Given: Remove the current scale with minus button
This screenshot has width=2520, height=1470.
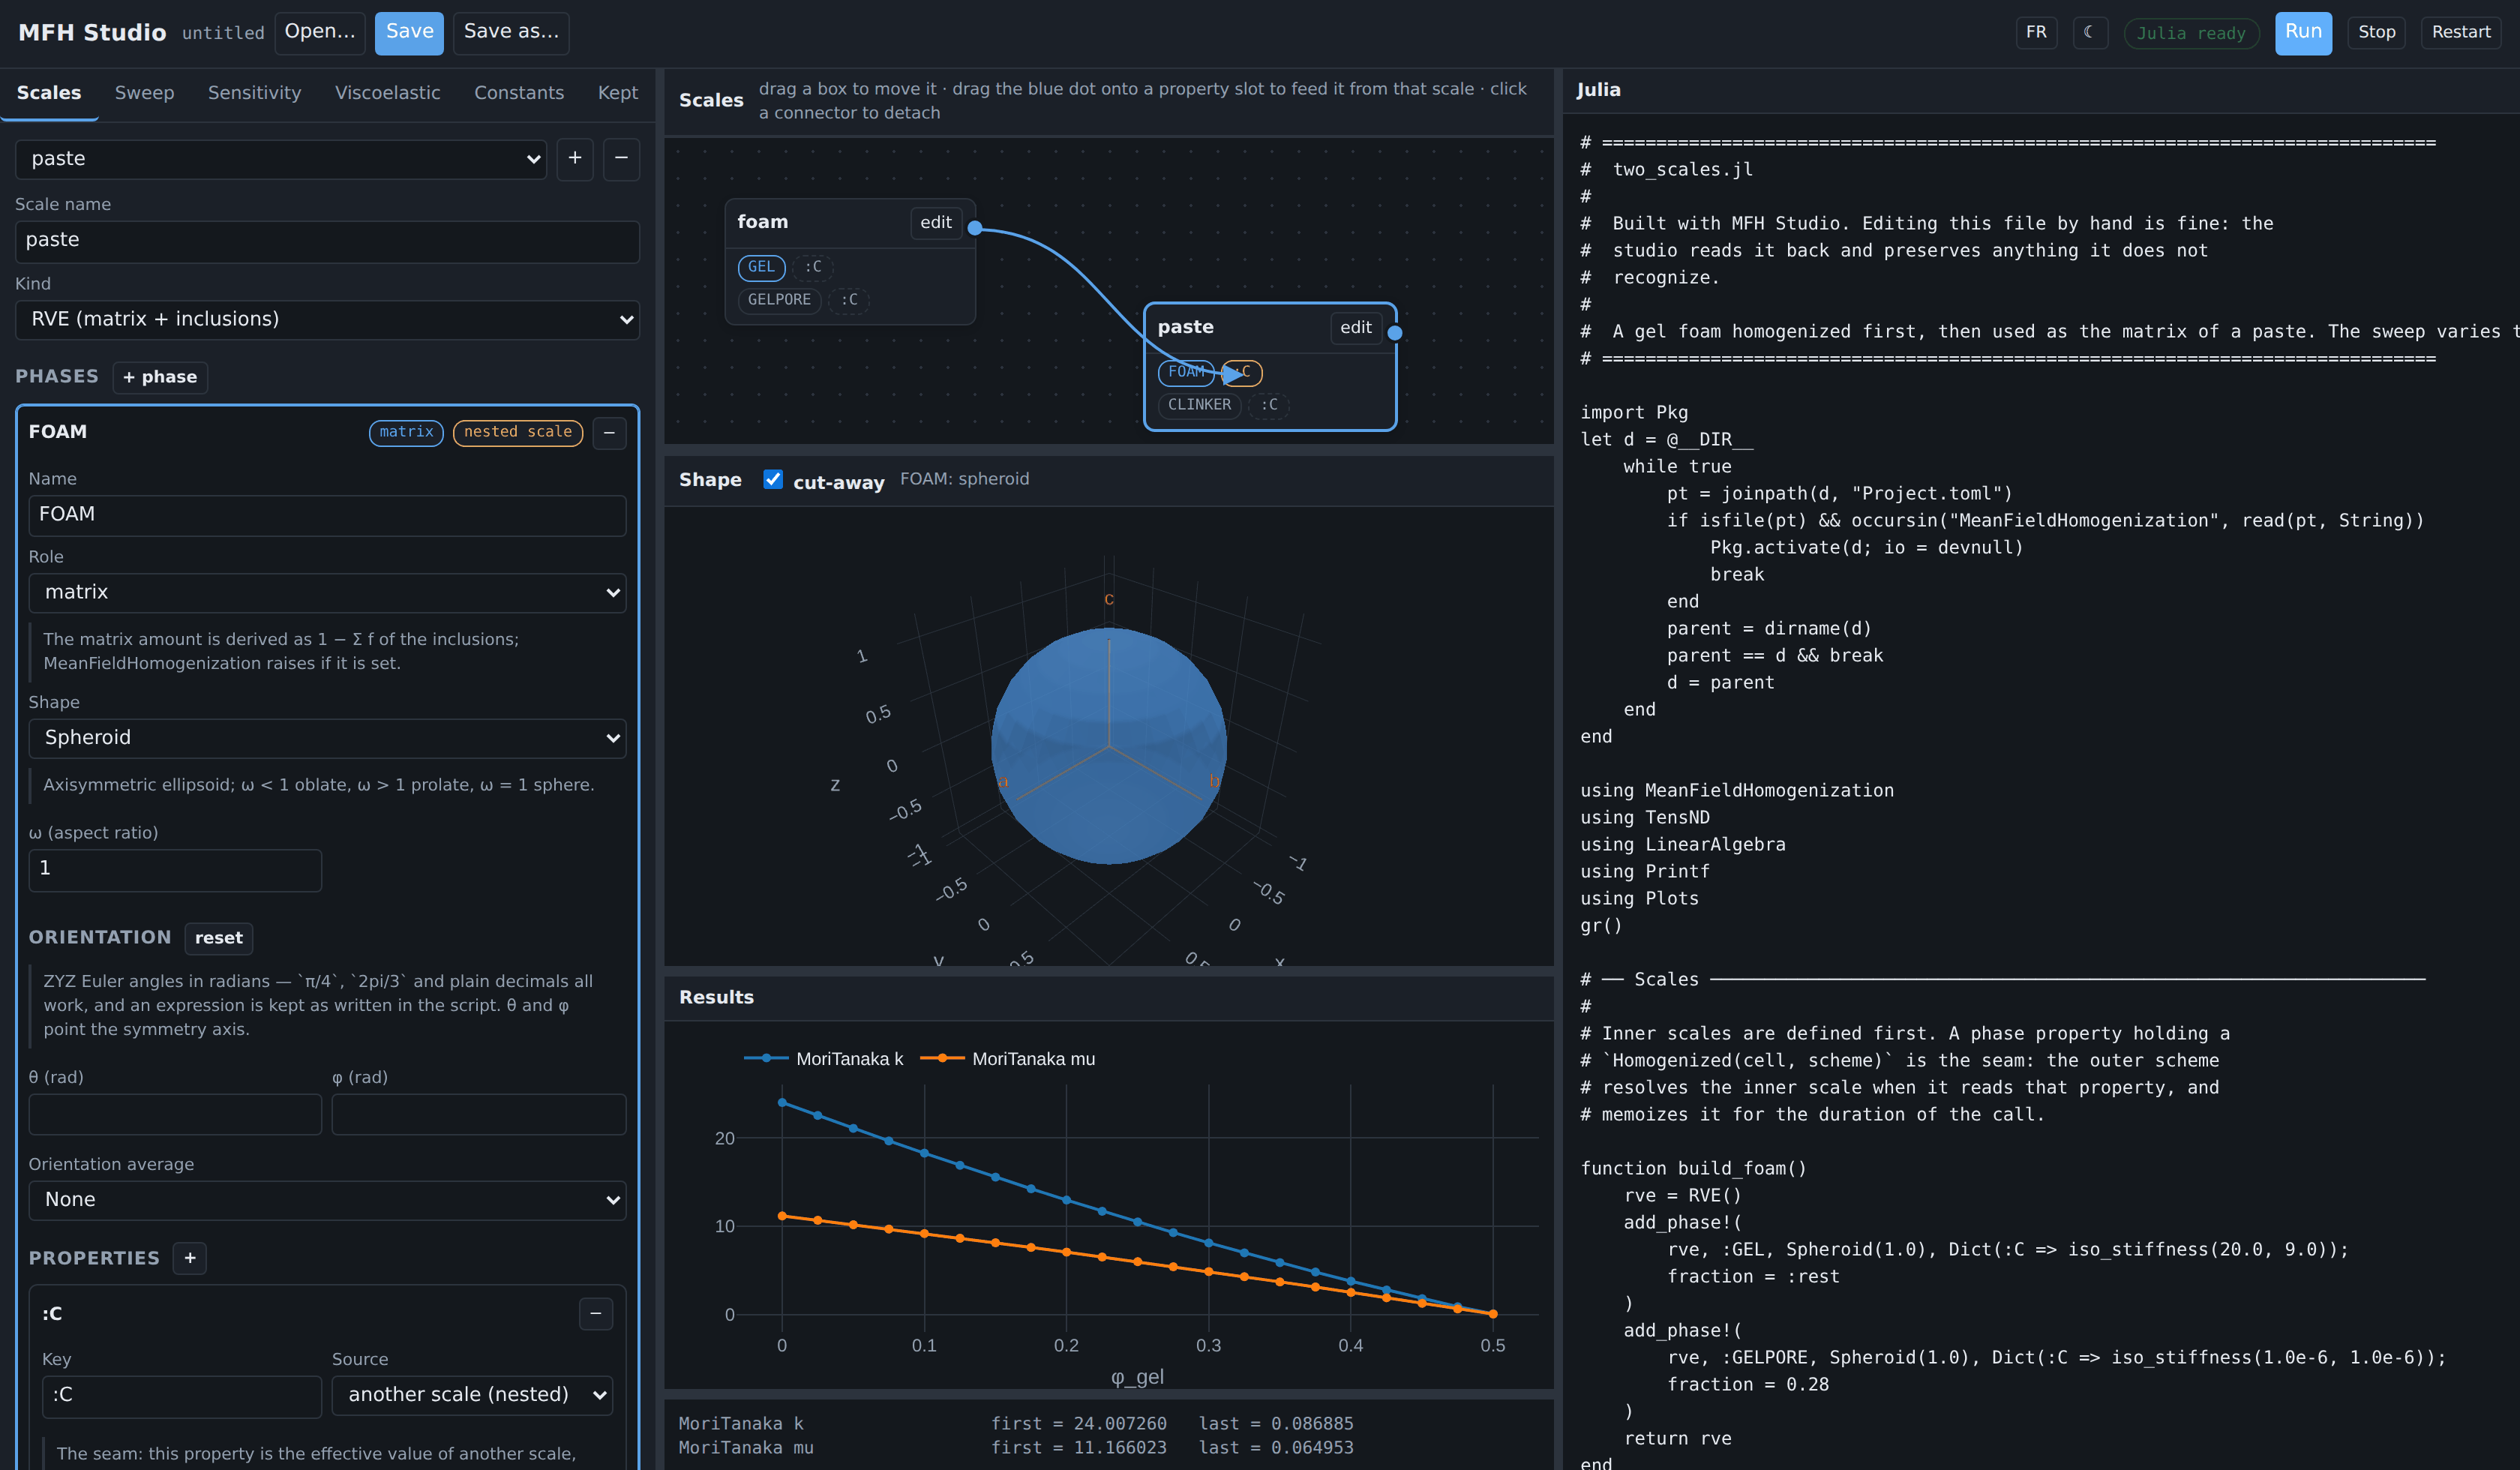Looking at the screenshot, I should click(621, 159).
